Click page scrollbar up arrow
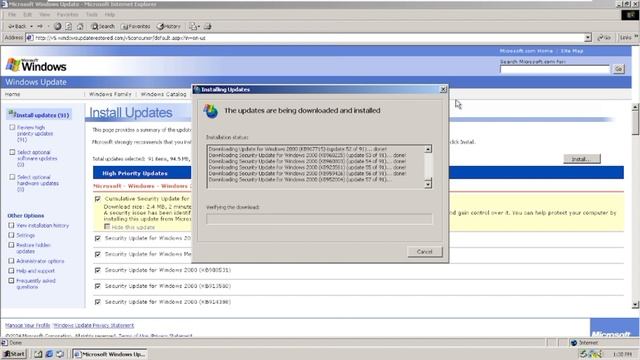The image size is (640, 360). click(x=635, y=107)
